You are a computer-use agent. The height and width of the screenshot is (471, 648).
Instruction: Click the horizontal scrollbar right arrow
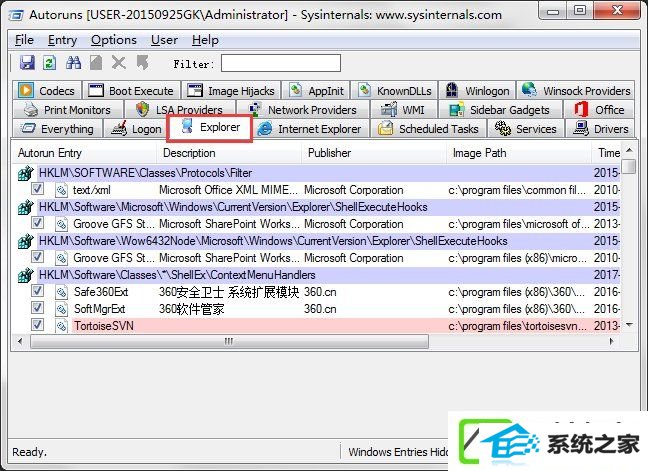pos(612,341)
